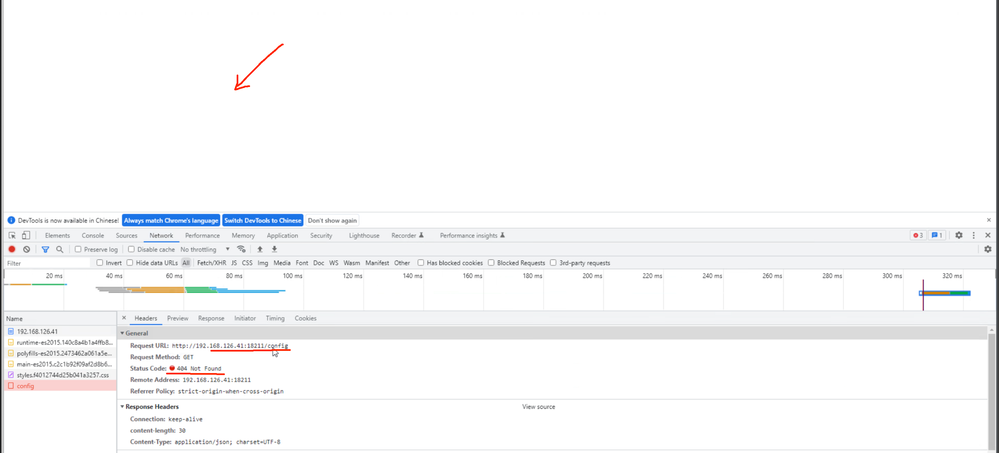
Task: Open network conditions wifi icon
Action: coord(241,249)
